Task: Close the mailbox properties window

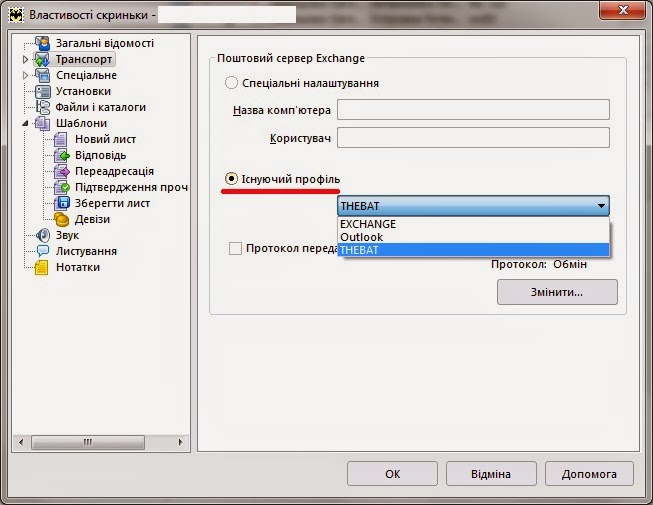Action: tap(623, 10)
